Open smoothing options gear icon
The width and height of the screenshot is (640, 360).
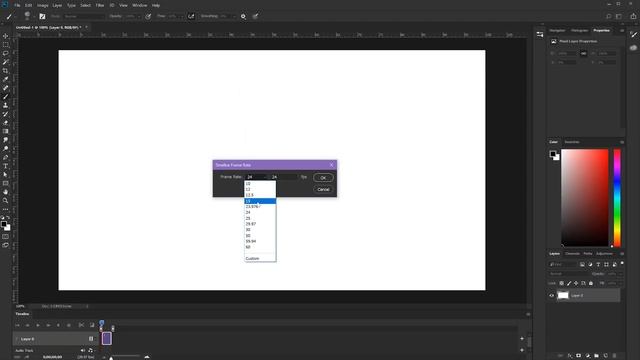[243, 16]
